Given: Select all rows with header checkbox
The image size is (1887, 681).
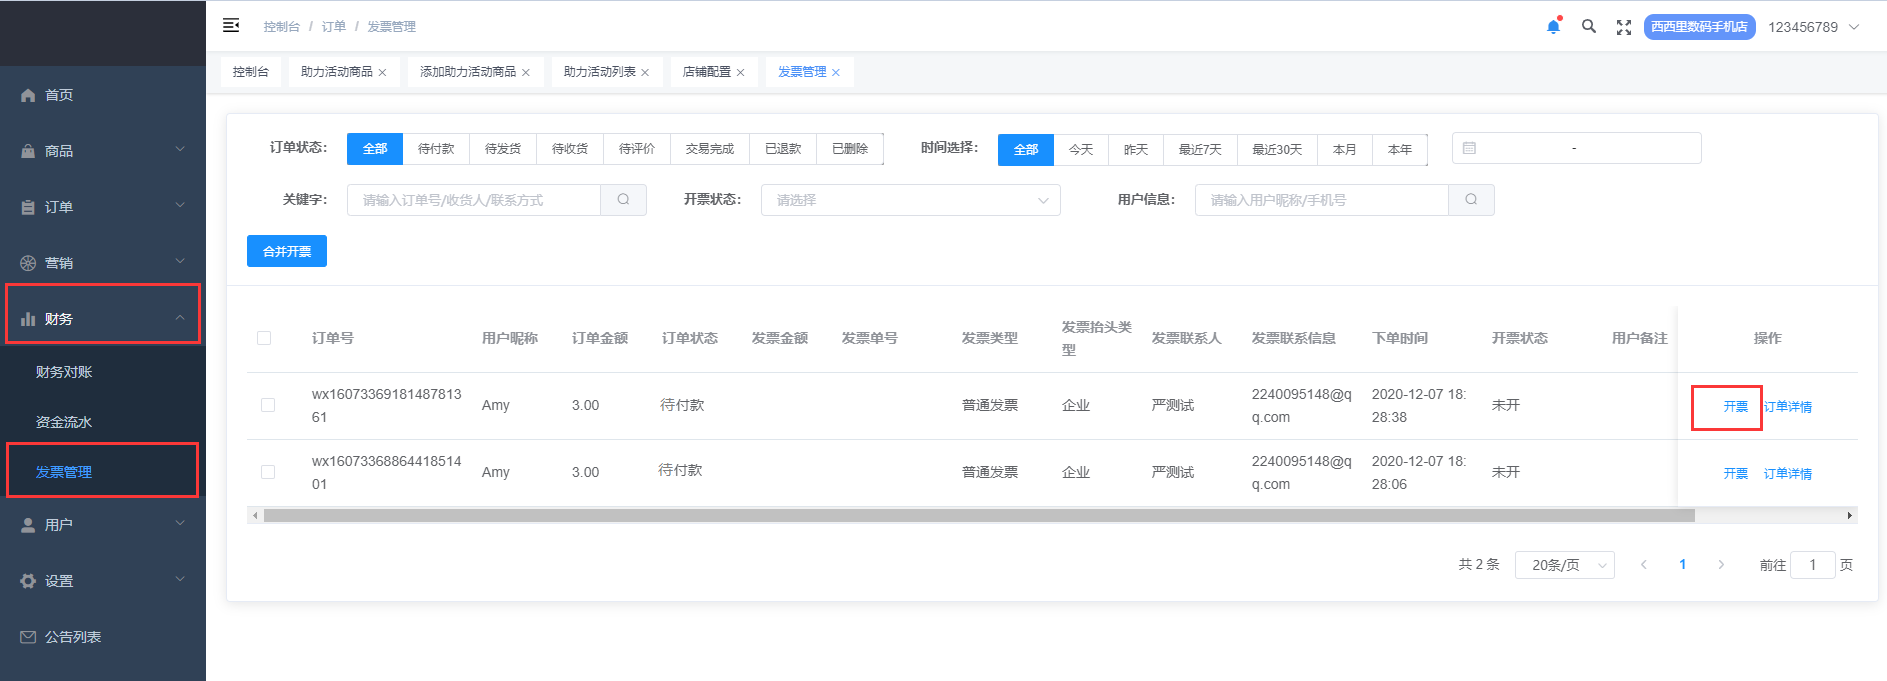Looking at the screenshot, I should (x=264, y=338).
